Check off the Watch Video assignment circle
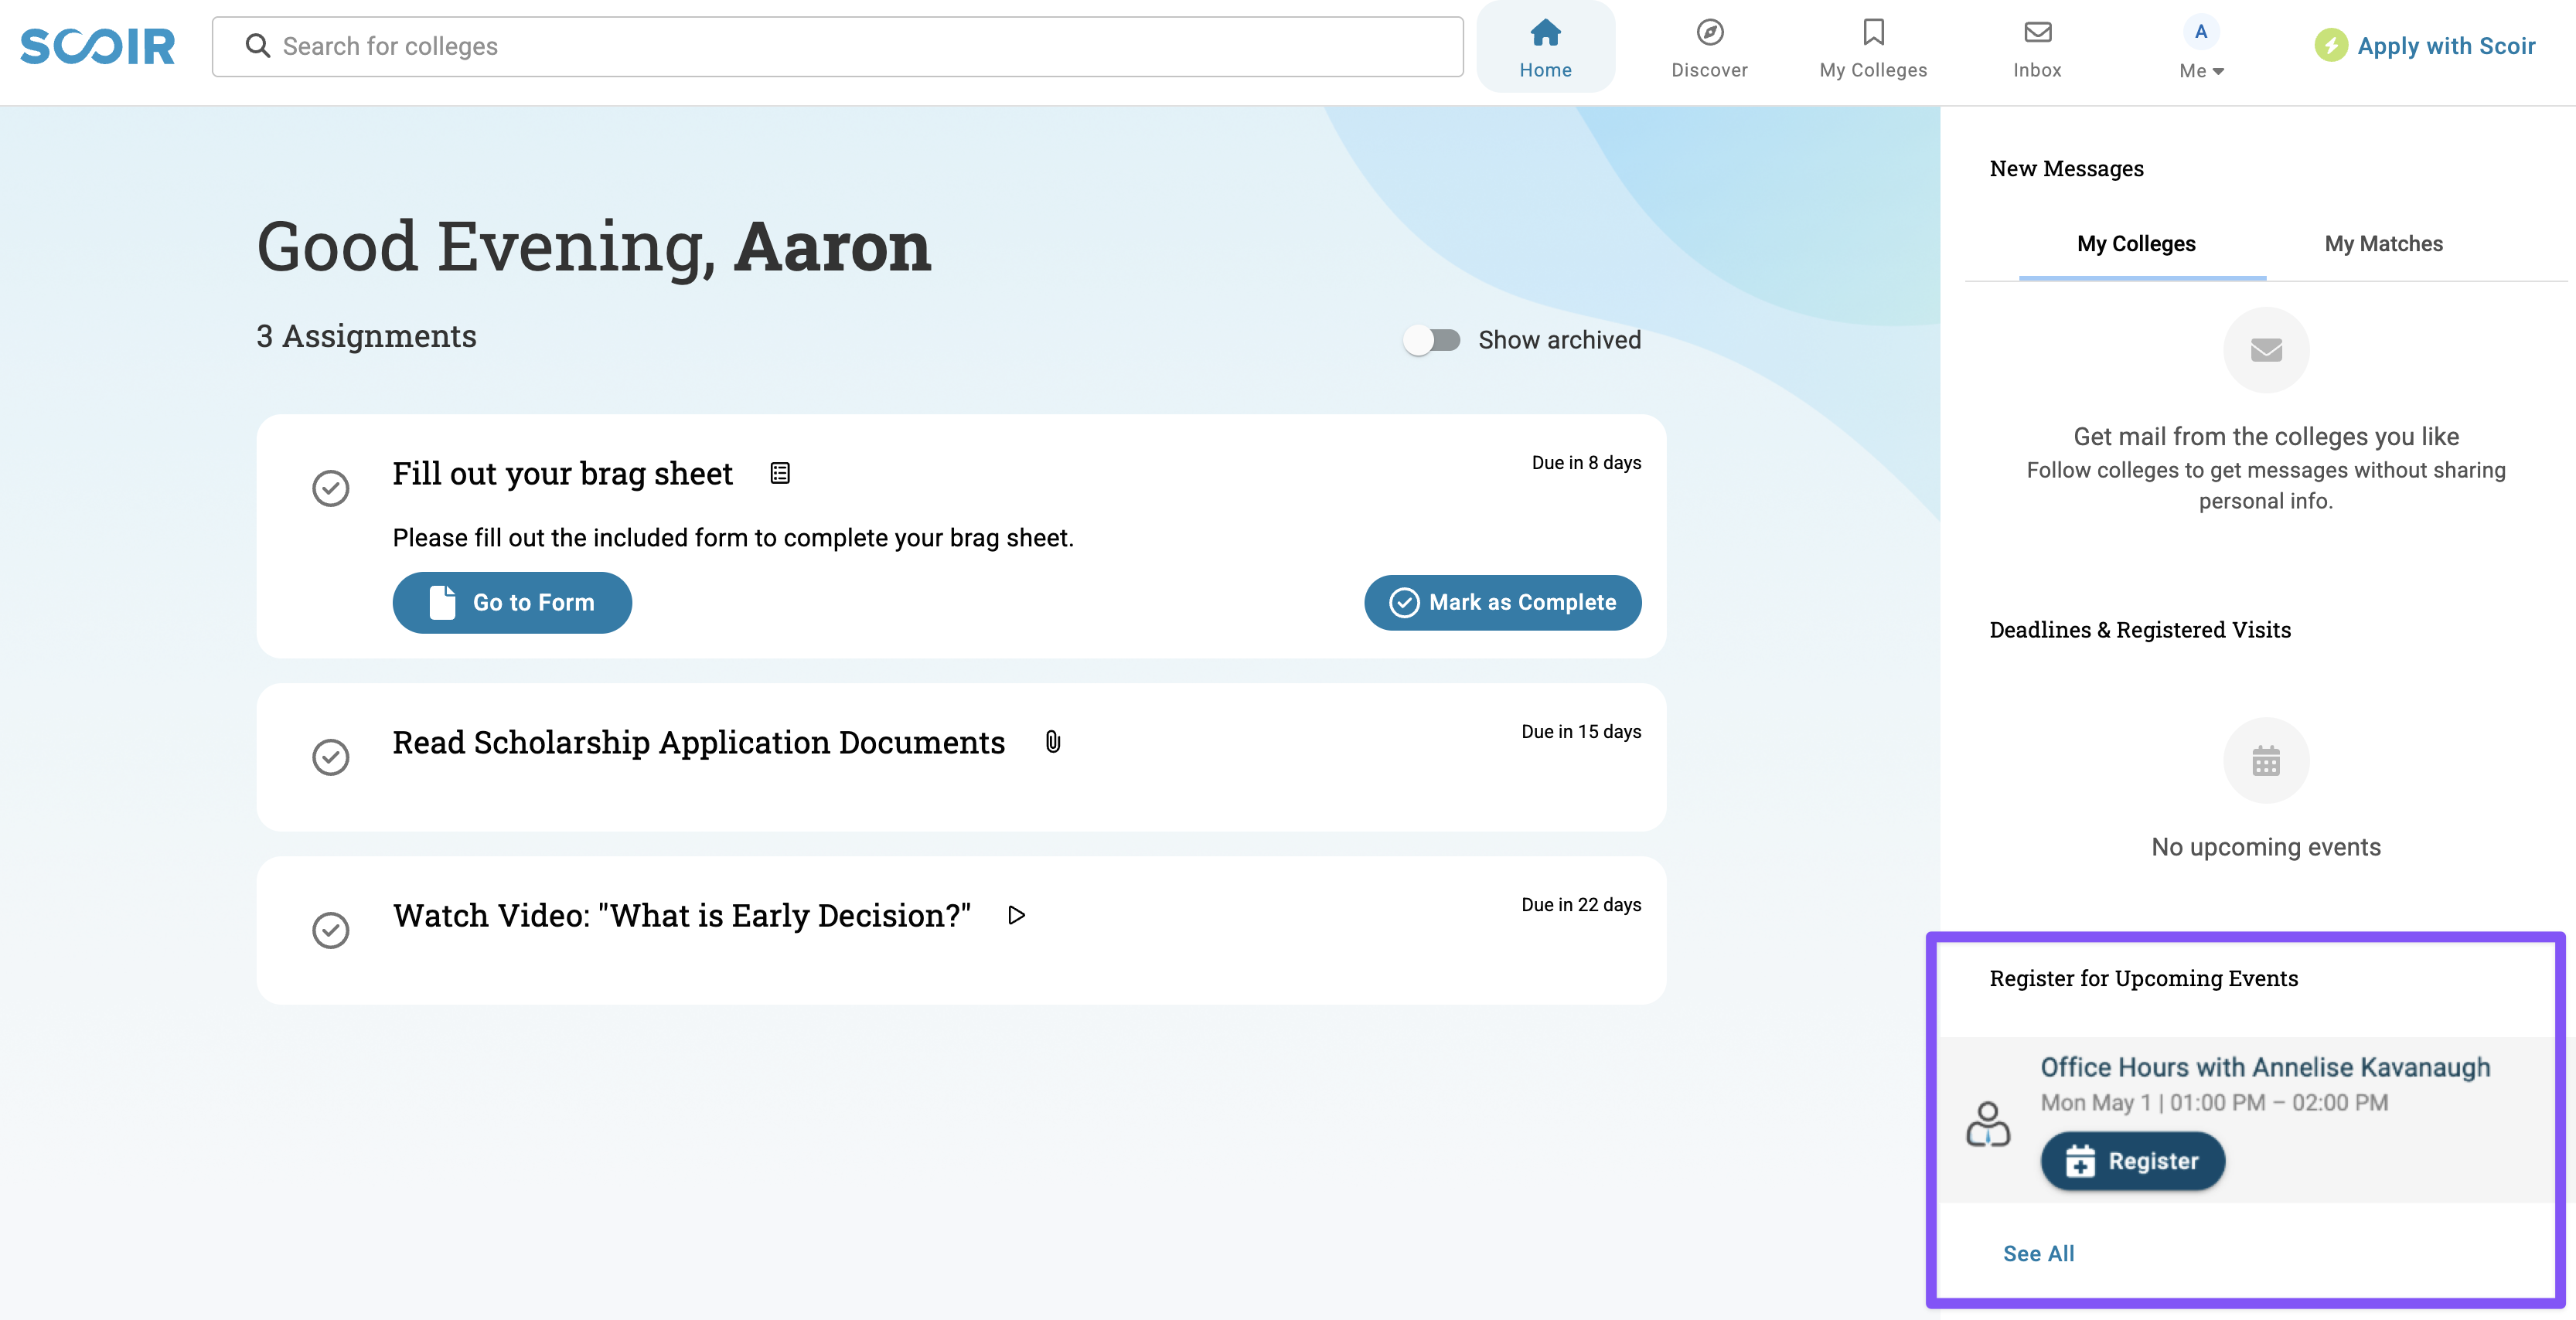This screenshot has width=2576, height=1320. (x=330, y=930)
